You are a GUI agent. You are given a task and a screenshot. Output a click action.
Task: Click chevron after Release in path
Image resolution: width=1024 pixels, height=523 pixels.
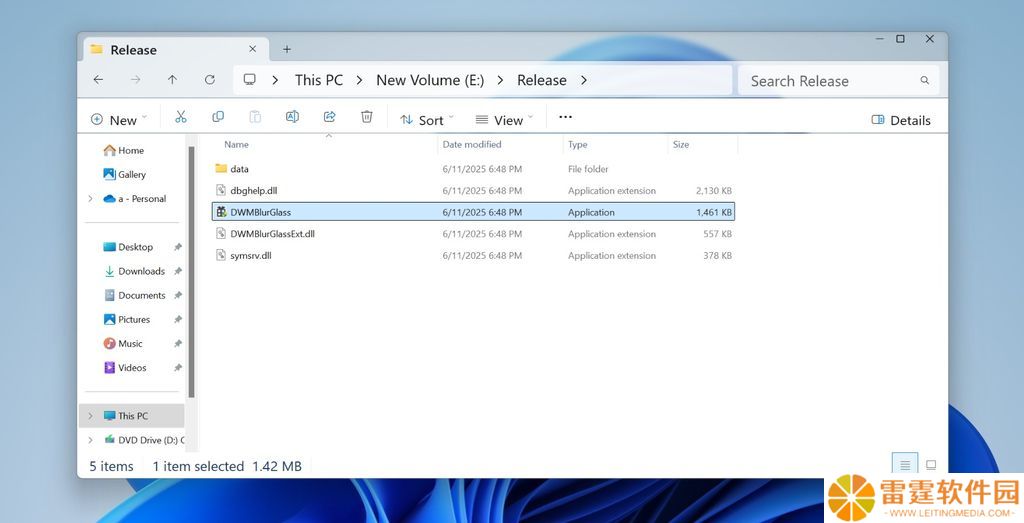(x=584, y=80)
